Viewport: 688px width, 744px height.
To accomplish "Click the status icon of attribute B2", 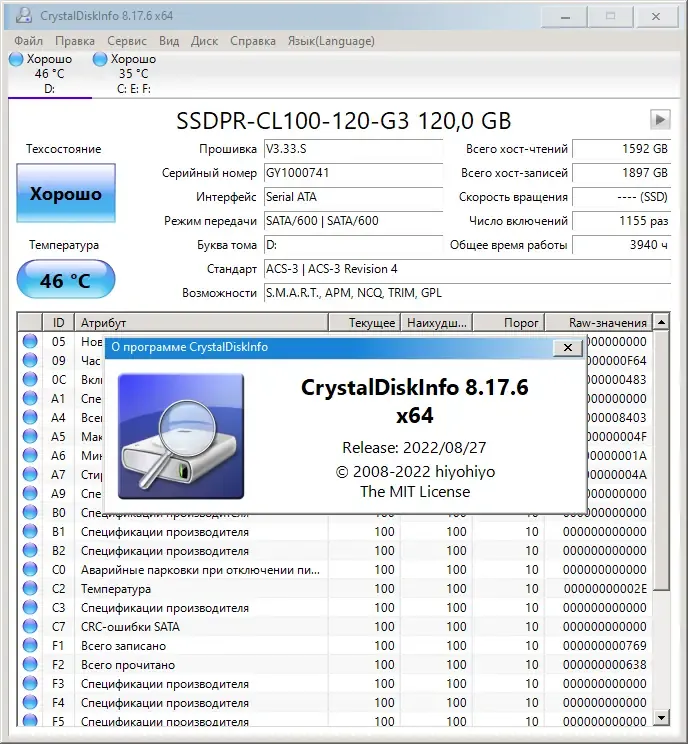I will pyautogui.click(x=30, y=550).
